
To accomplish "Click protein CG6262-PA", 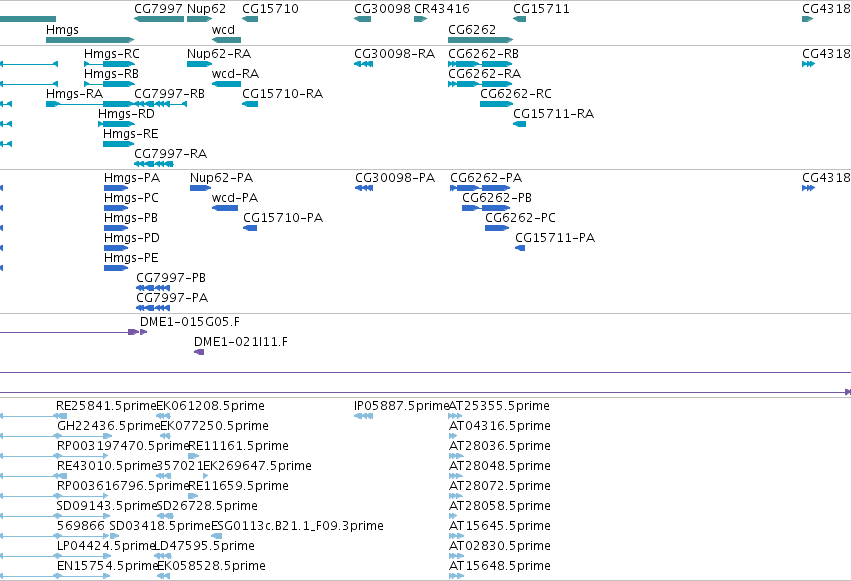I will (x=486, y=178).
